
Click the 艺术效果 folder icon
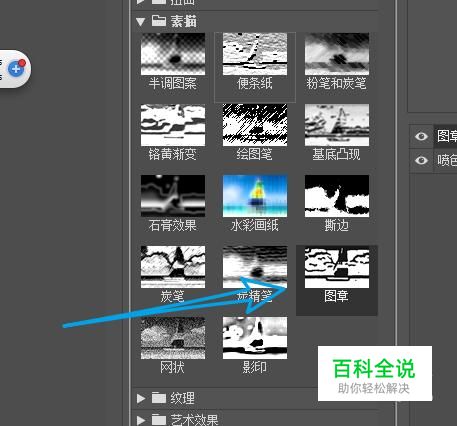(159, 419)
